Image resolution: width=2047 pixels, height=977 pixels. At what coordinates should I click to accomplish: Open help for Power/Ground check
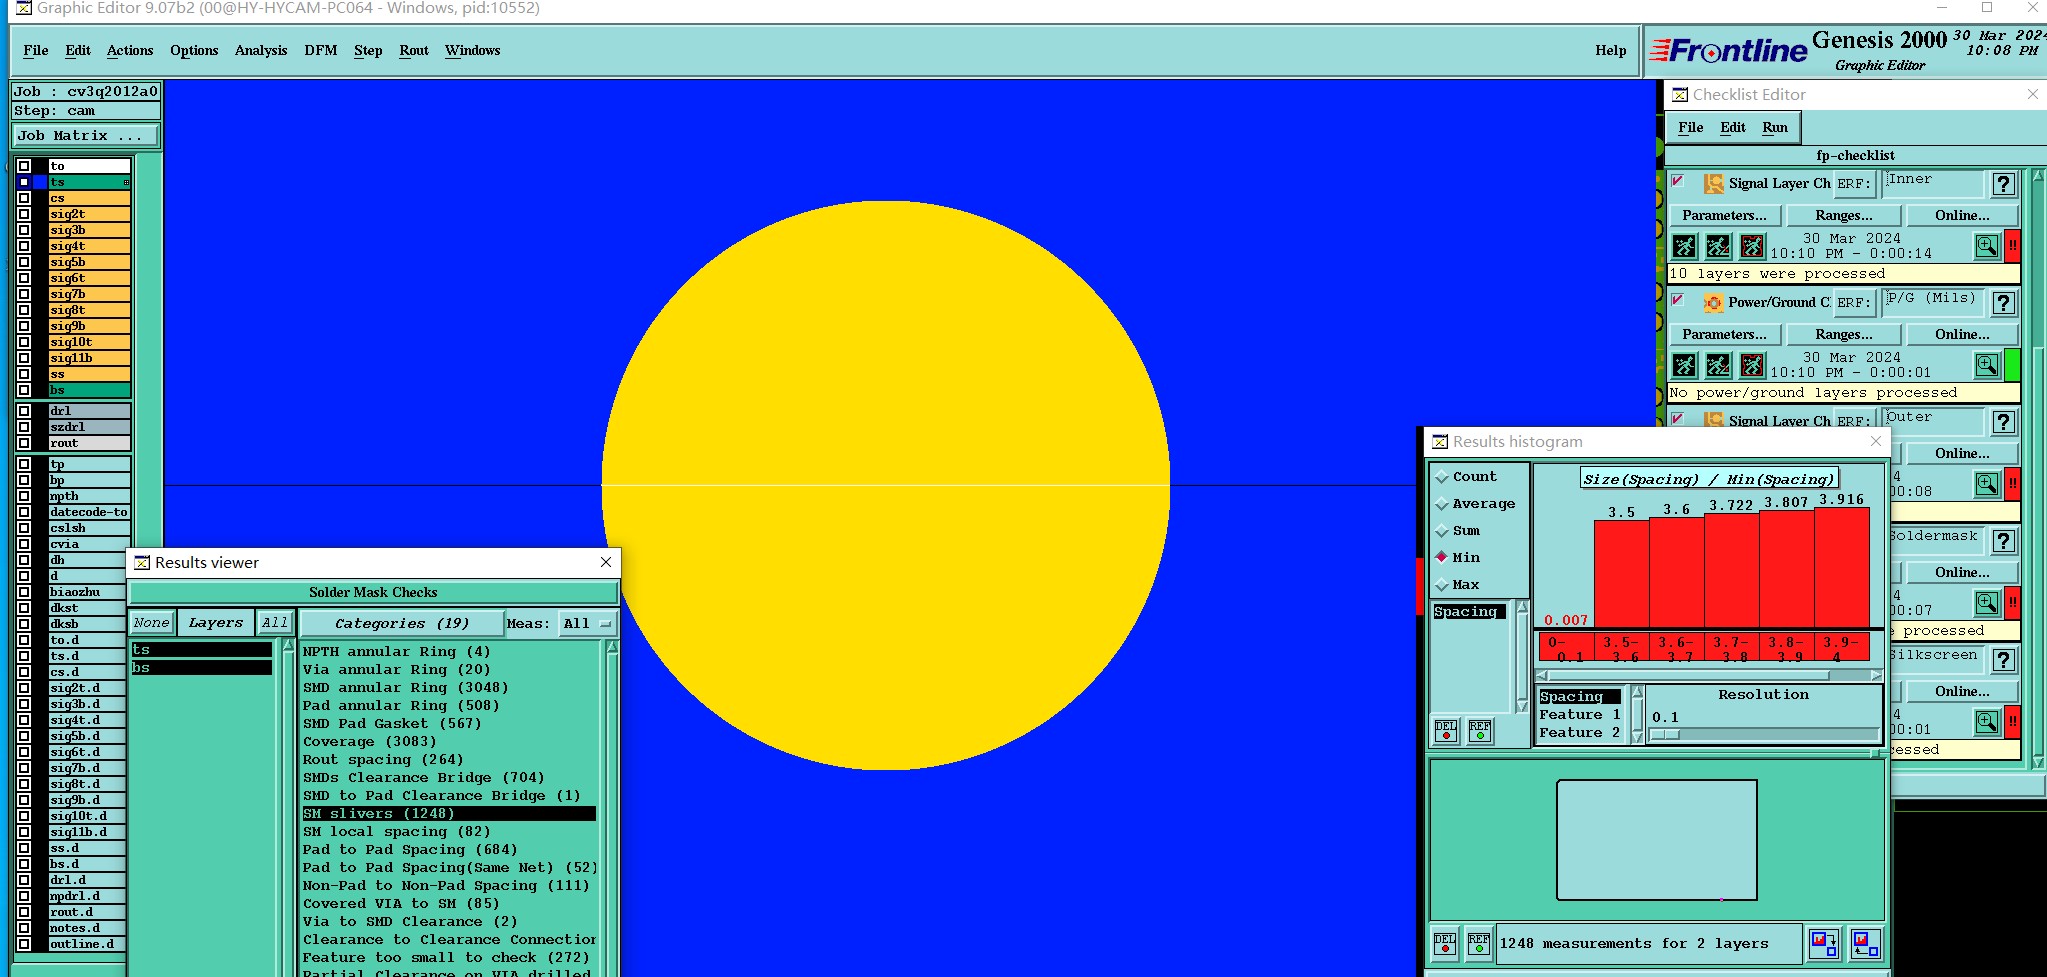coord(2003,303)
